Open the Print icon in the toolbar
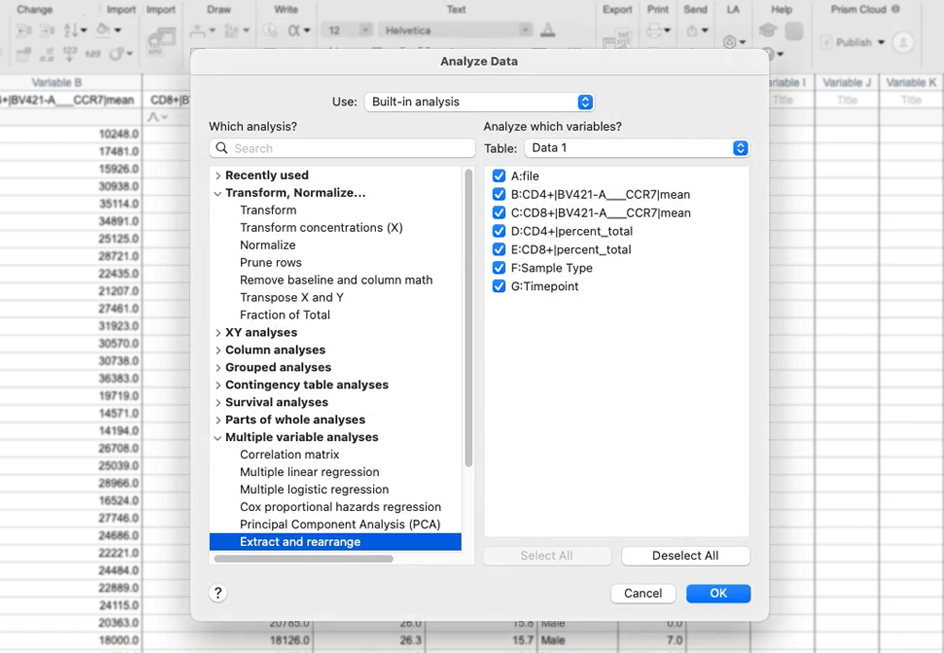This screenshot has height=653, width=944. 656,31
